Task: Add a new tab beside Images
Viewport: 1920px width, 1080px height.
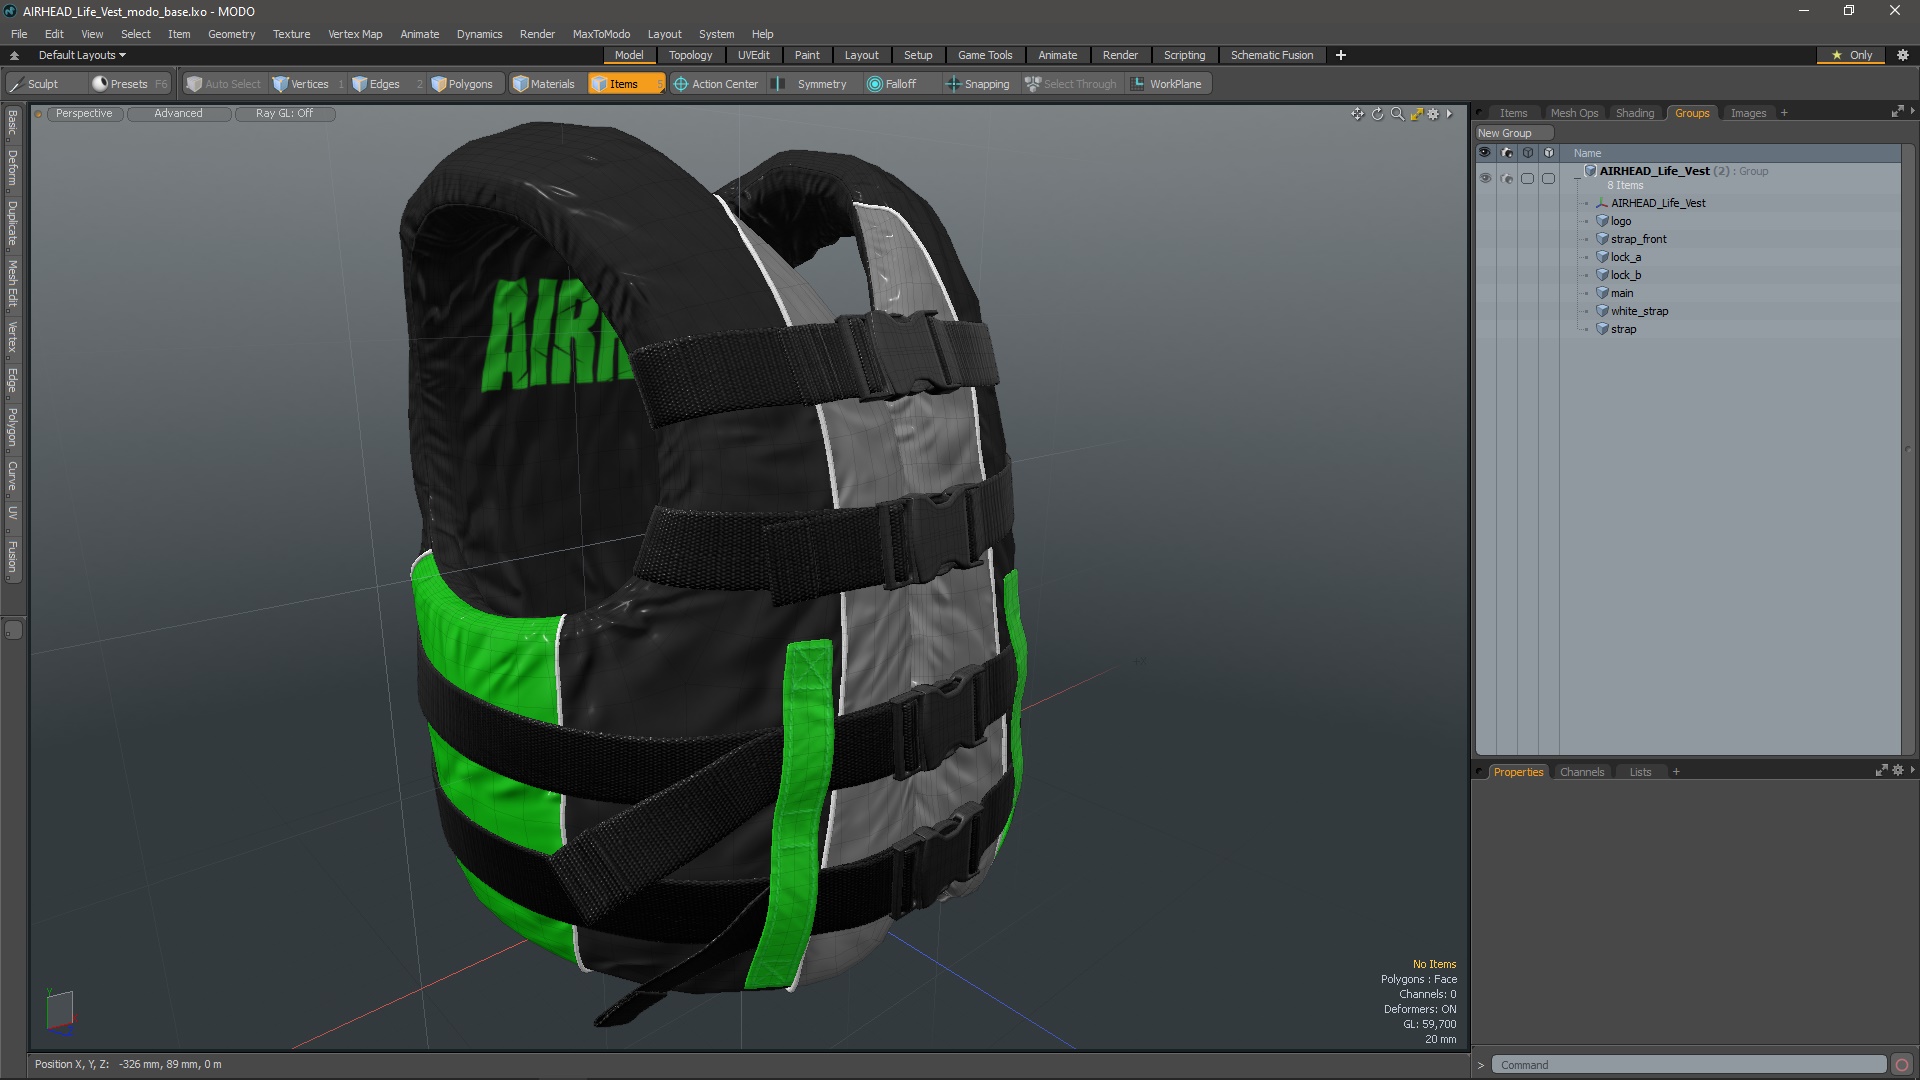Action: coord(1784,113)
